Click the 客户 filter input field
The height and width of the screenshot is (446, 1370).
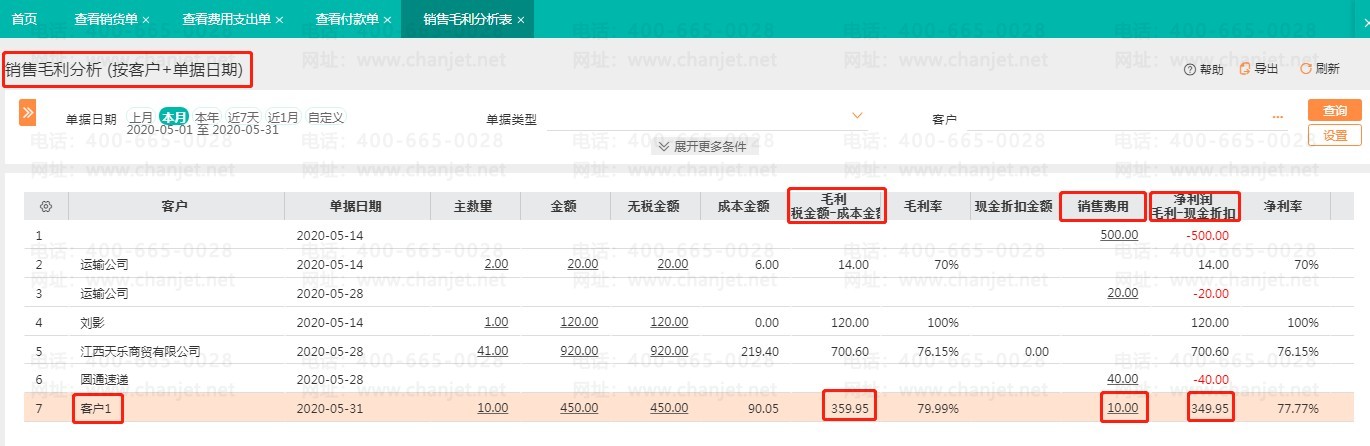(1110, 119)
